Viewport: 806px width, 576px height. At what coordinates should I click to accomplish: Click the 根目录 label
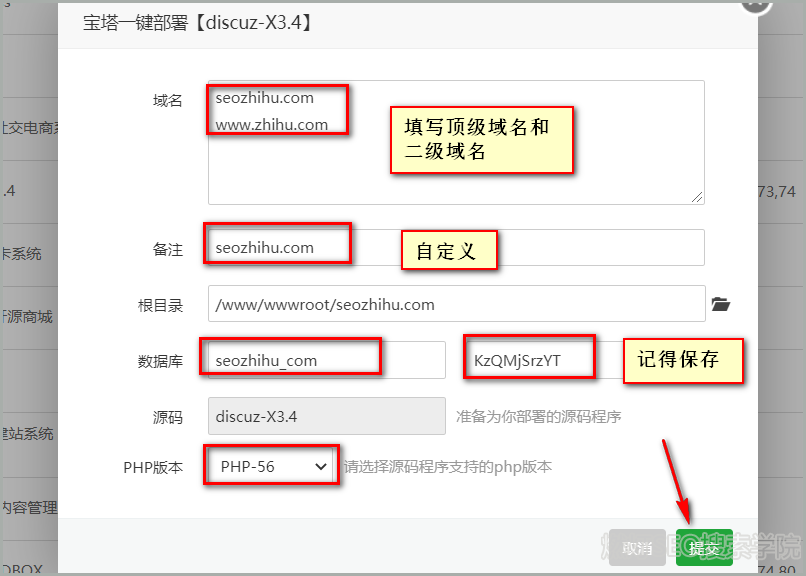160,306
